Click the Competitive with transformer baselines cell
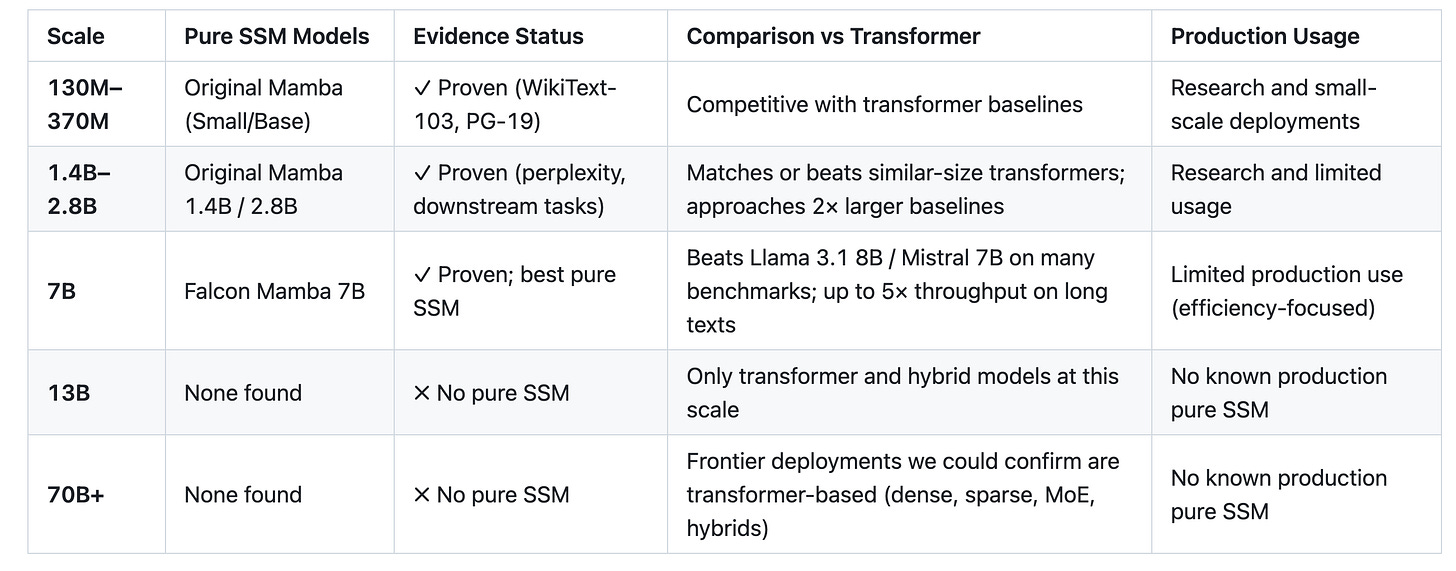This screenshot has height=571, width=1456. [x=884, y=104]
